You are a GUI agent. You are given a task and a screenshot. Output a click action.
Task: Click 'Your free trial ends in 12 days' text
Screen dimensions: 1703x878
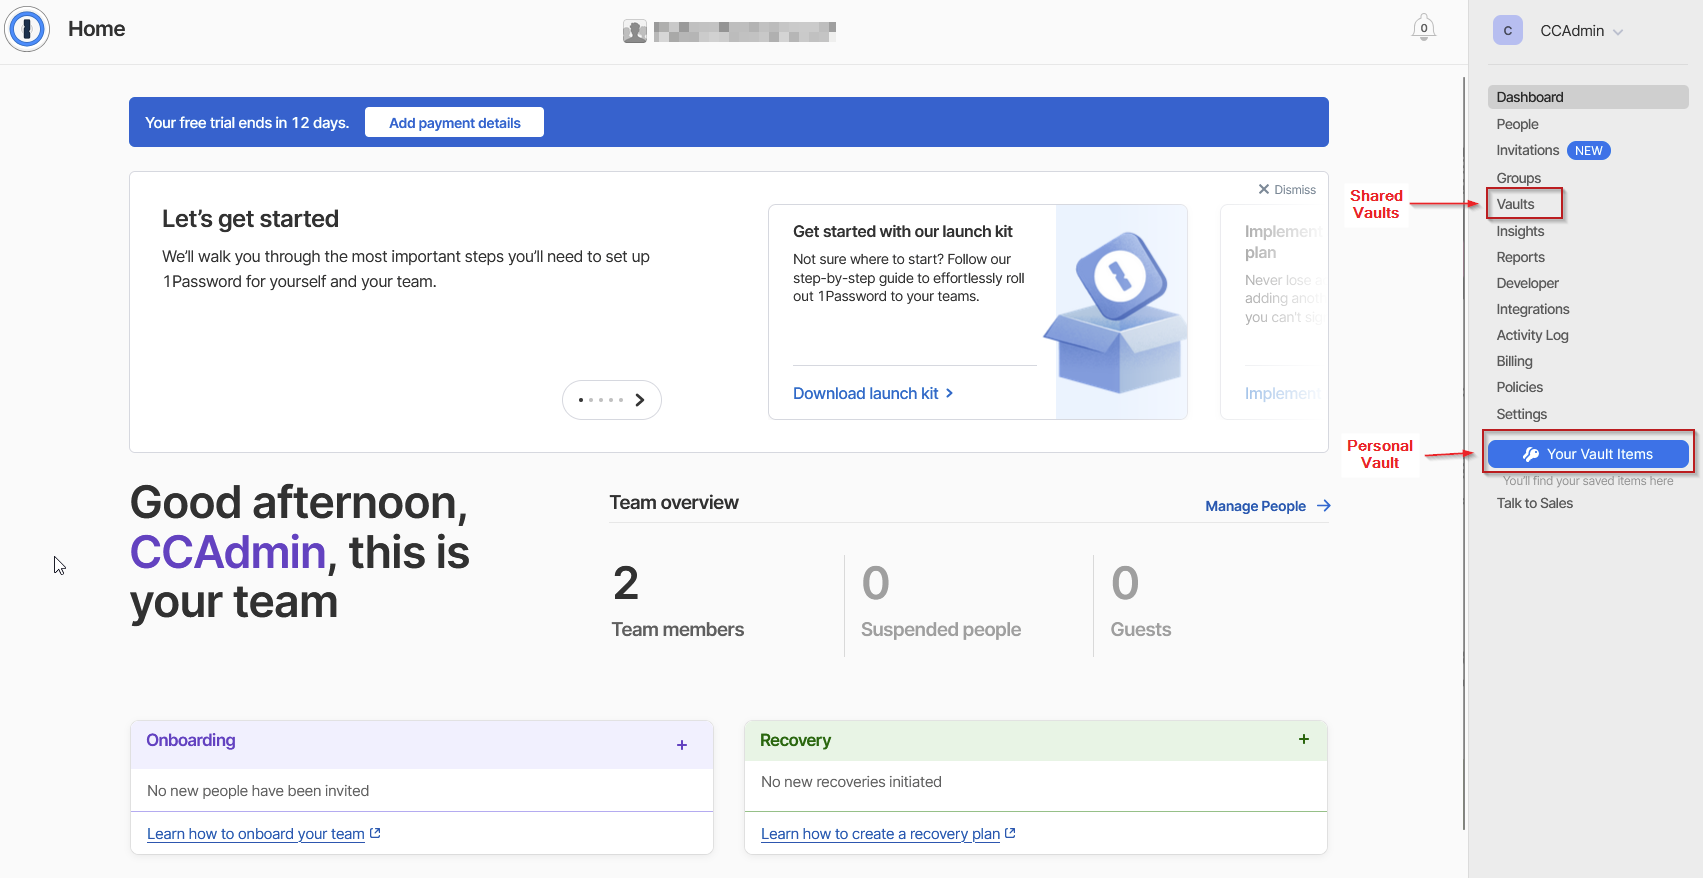click(x=247, y=123)
